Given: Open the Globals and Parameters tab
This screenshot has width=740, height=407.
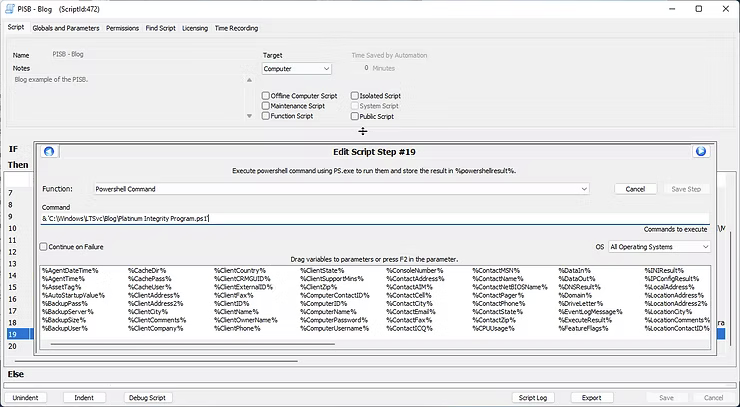Looking at the screenshot, I should (66, 28).
